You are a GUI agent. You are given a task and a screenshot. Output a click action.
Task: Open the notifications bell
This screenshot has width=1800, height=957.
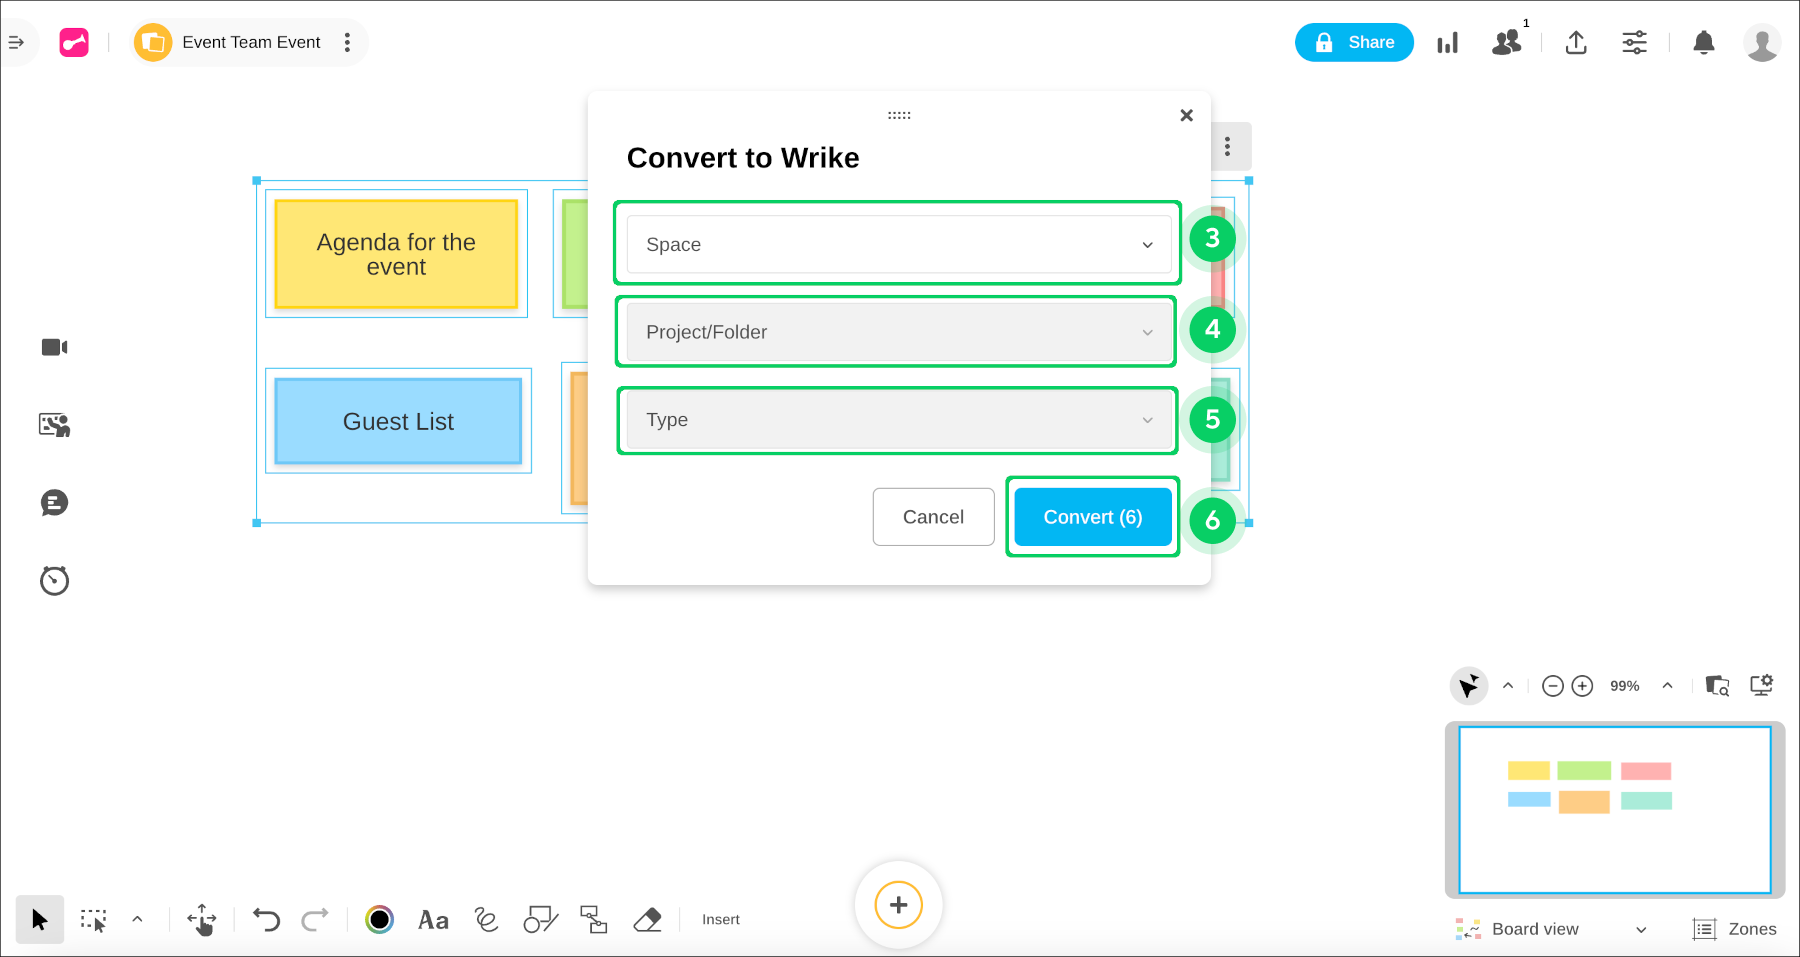1704,43
